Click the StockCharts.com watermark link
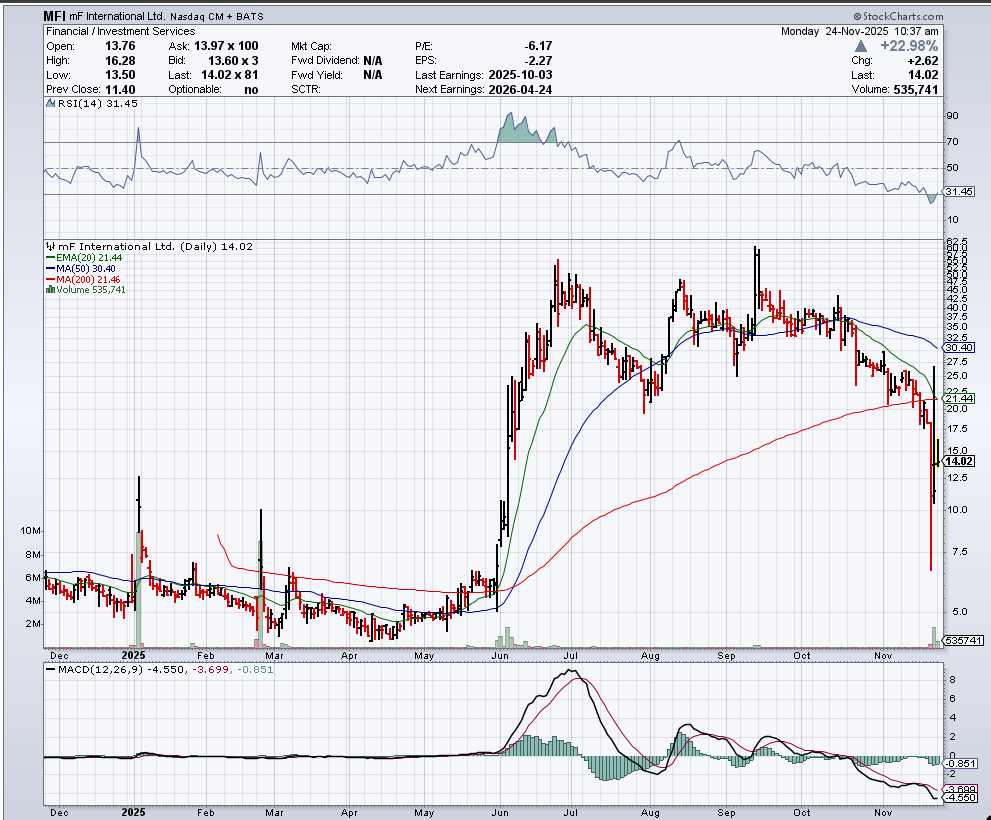This screenshot has height=820, width=991. tap(898, 17)
